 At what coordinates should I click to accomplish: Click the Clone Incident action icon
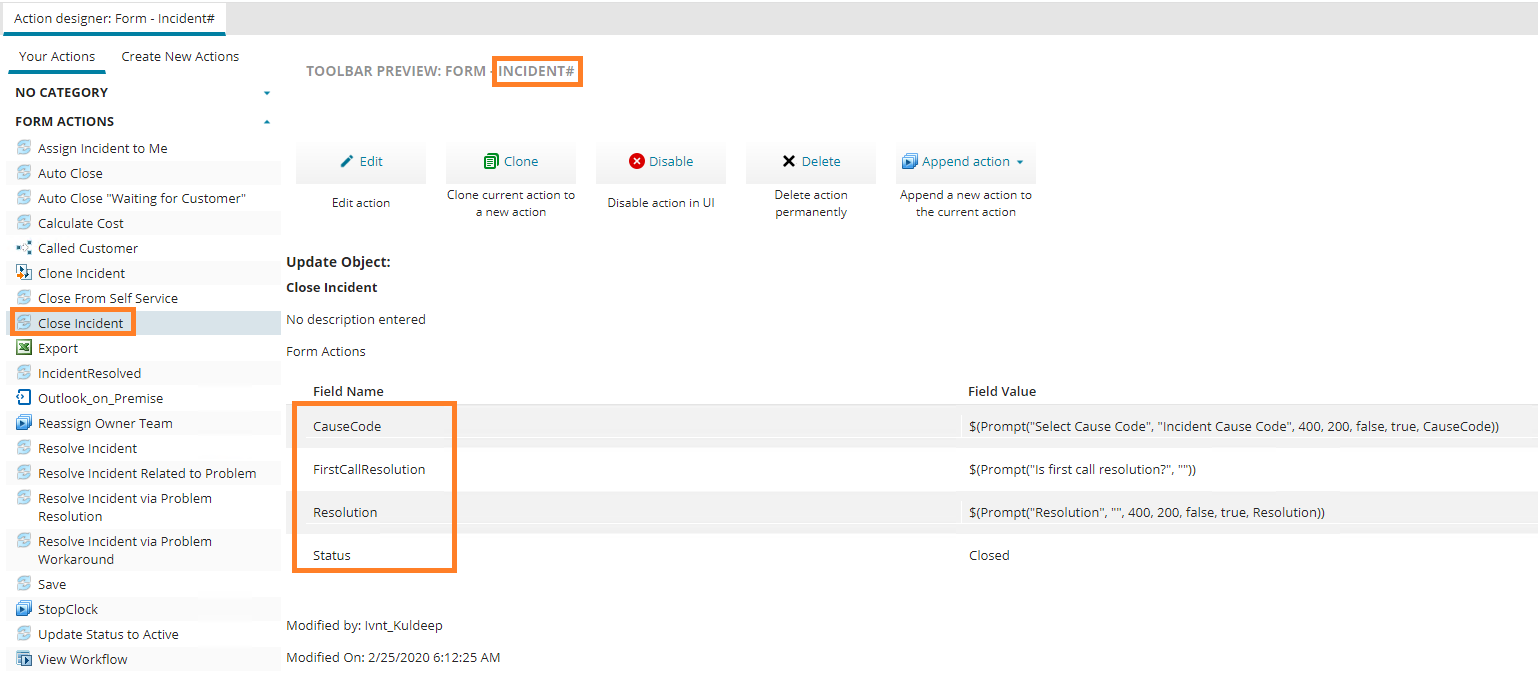pyautogui.click(x=22, y=272)
